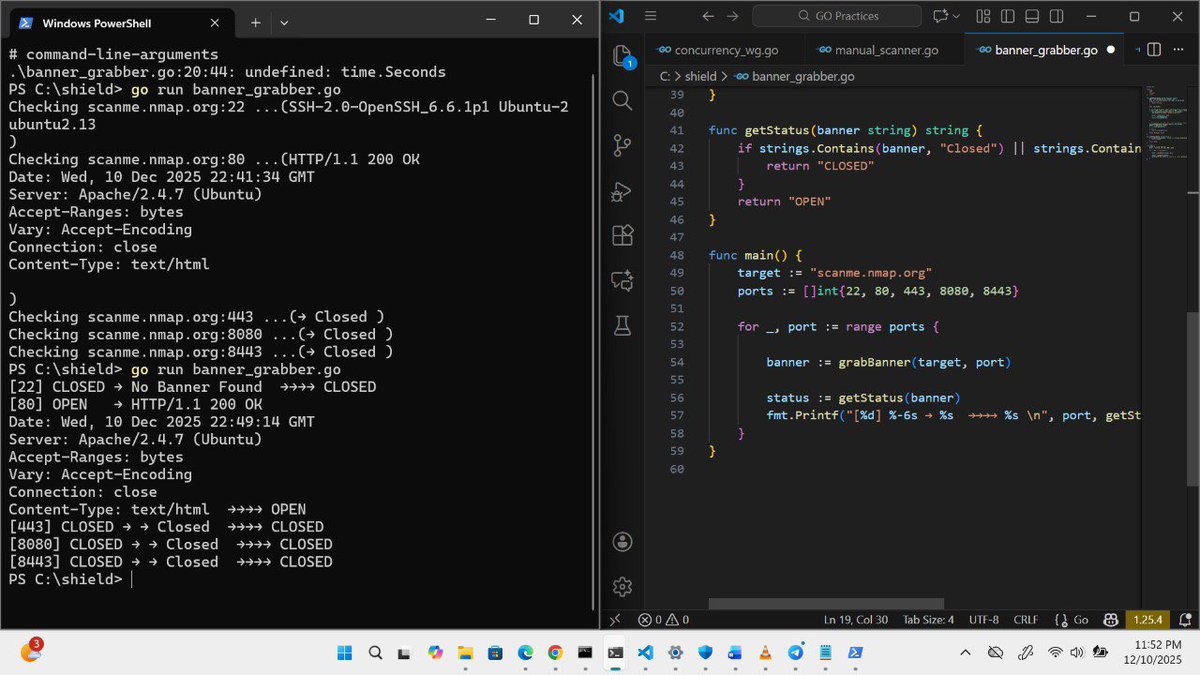Select the shield breadcrumb folder
Viewport: 1200px width, 675px height.
[701, 76]
